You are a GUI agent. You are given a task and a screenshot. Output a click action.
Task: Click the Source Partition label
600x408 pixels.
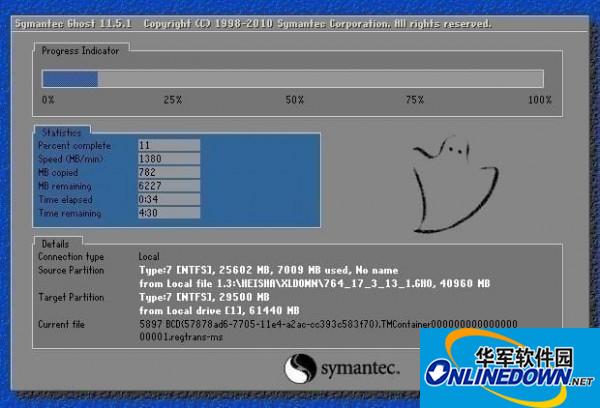coord(74,270)
